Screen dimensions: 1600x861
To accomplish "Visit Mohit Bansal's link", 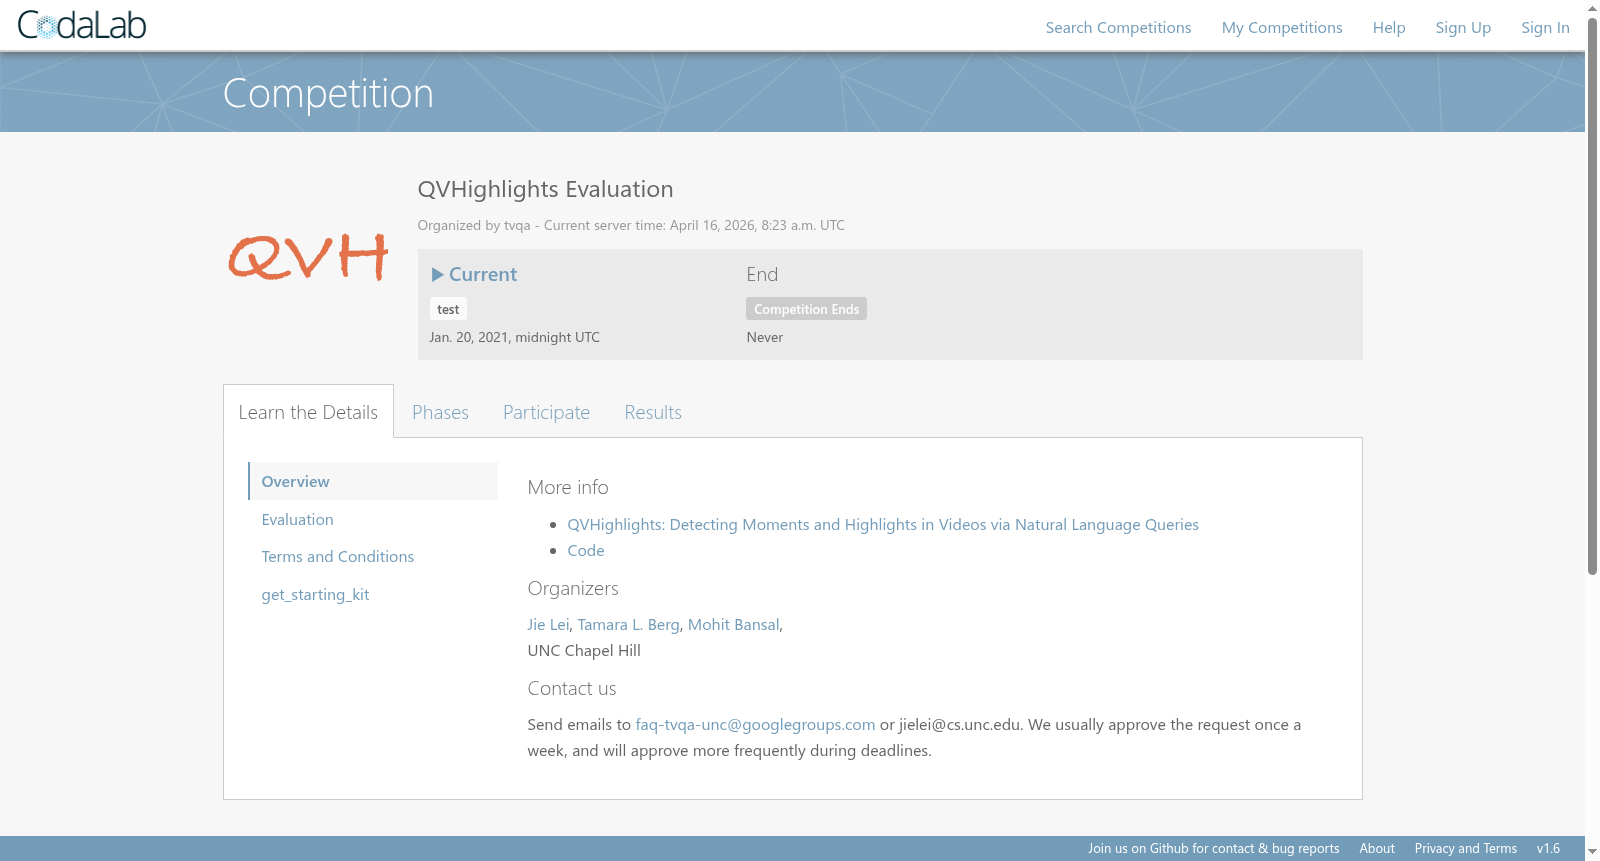I will coord(733,624).
